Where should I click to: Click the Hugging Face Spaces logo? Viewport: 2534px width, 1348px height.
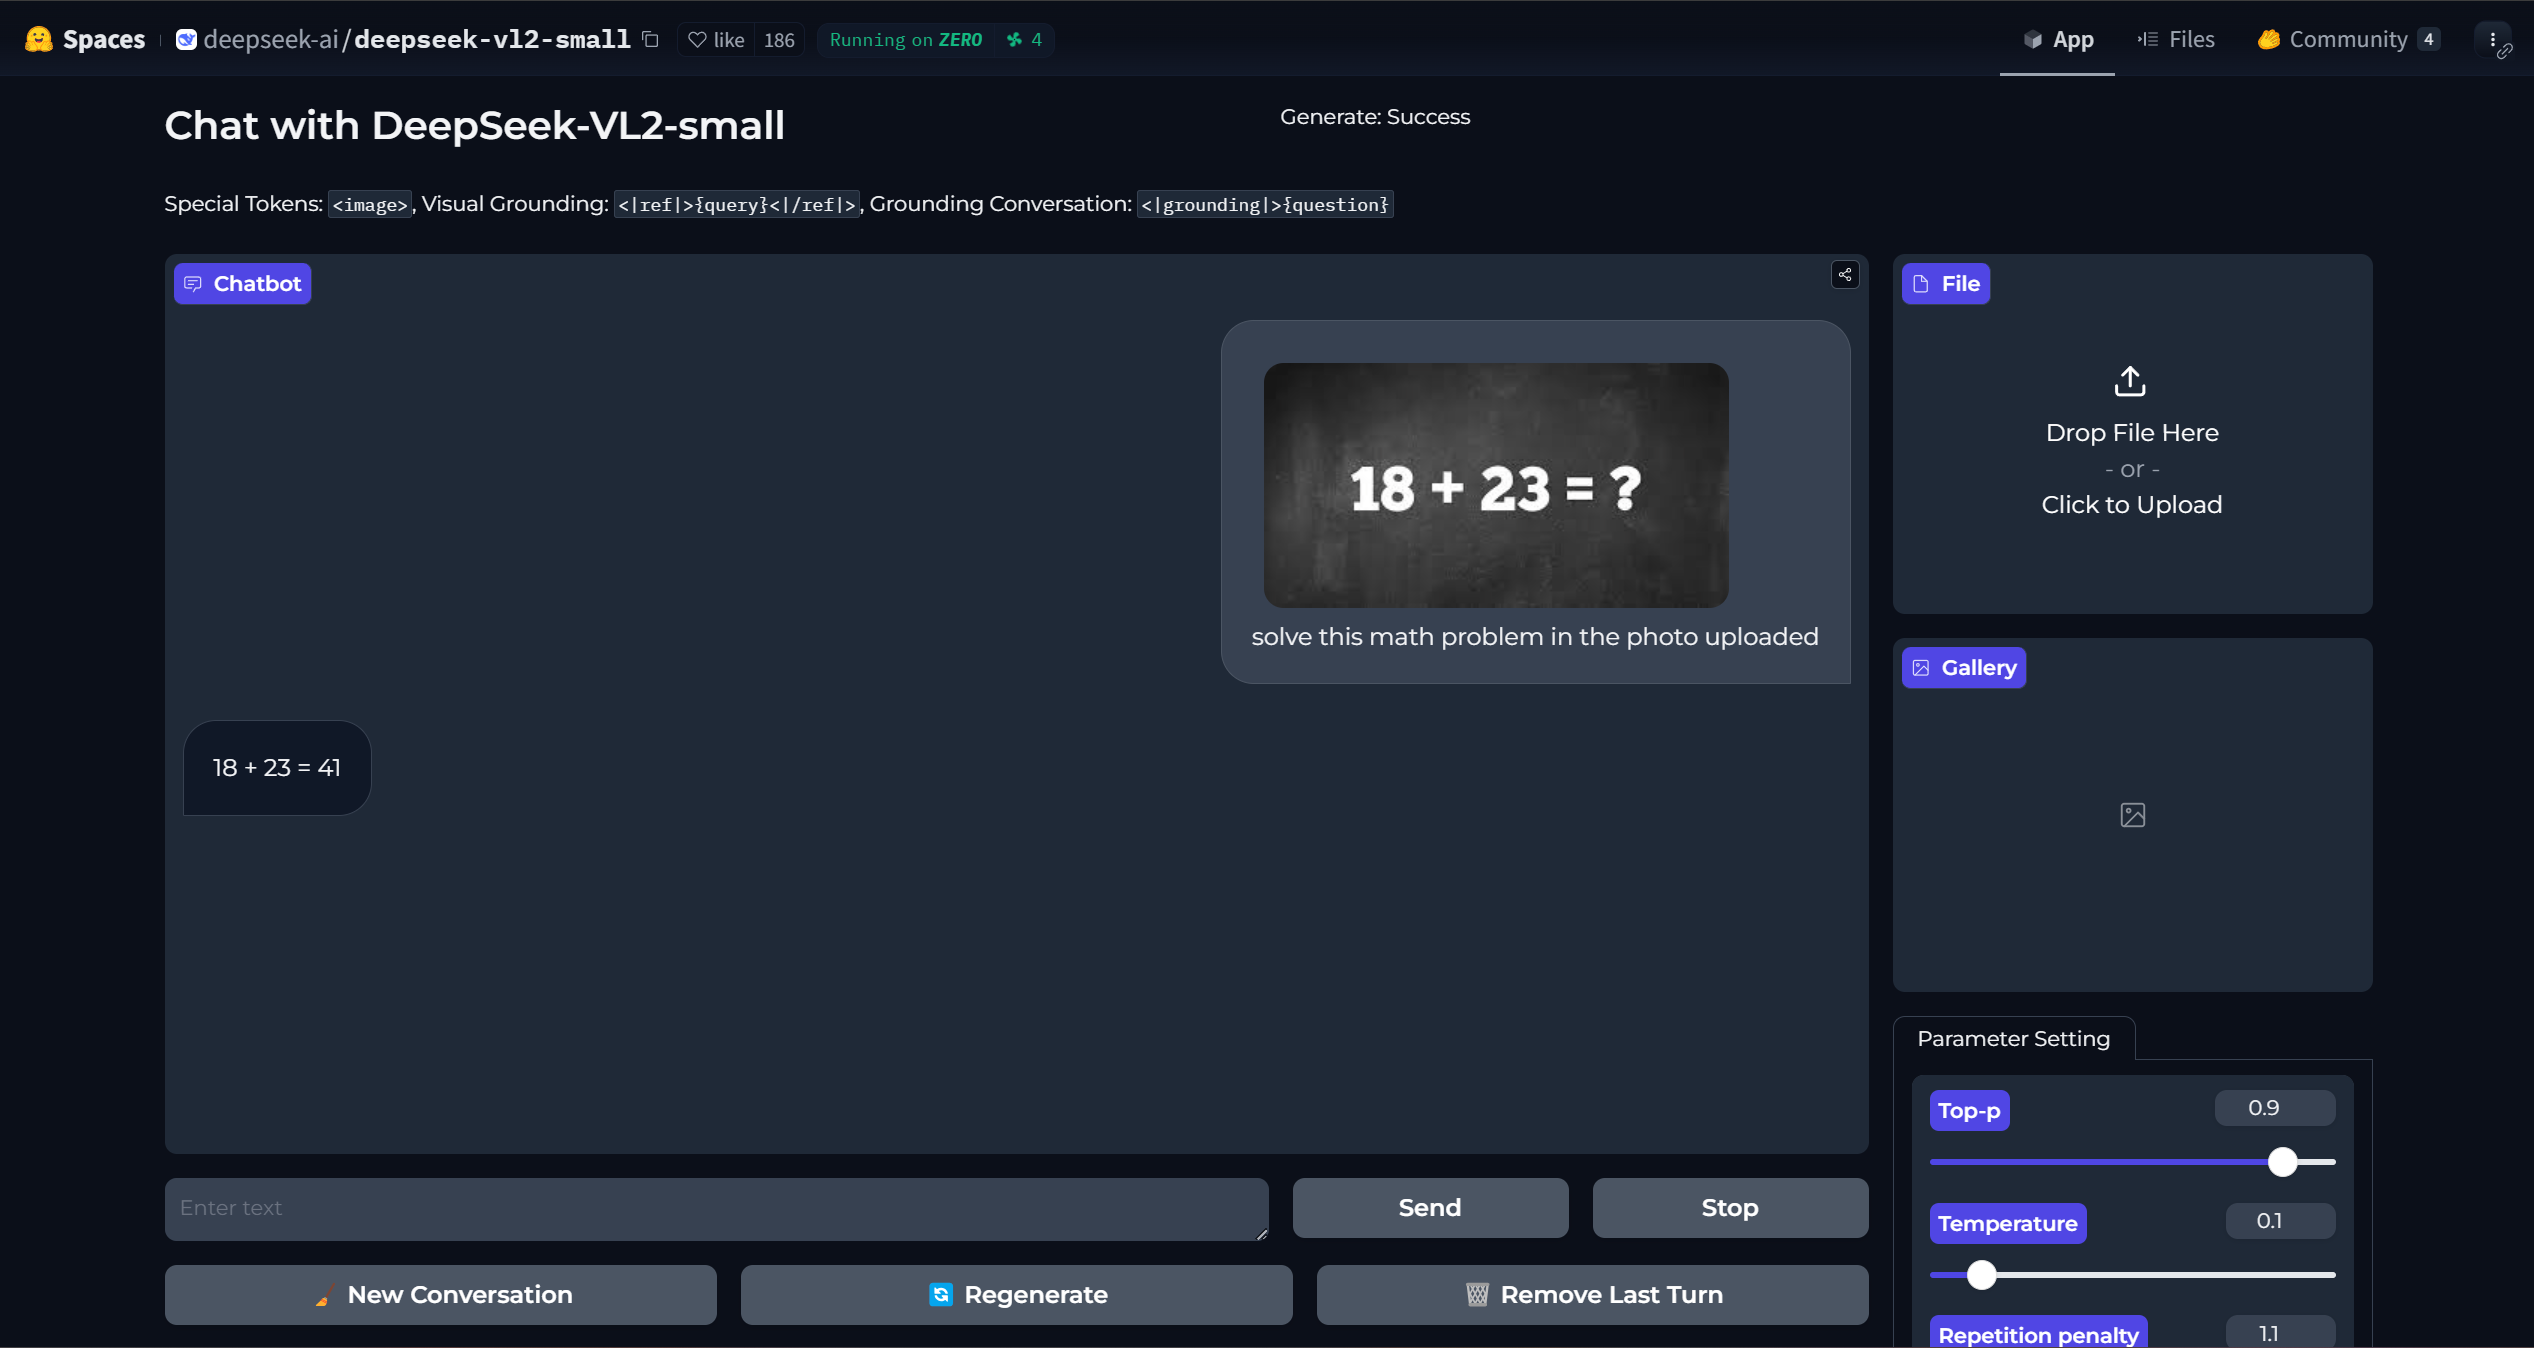39,39
